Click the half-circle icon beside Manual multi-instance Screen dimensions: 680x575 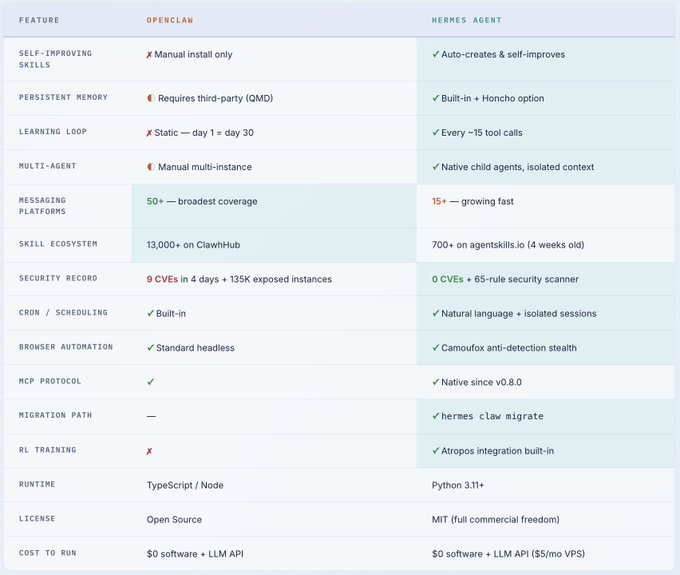pos(150,167)
